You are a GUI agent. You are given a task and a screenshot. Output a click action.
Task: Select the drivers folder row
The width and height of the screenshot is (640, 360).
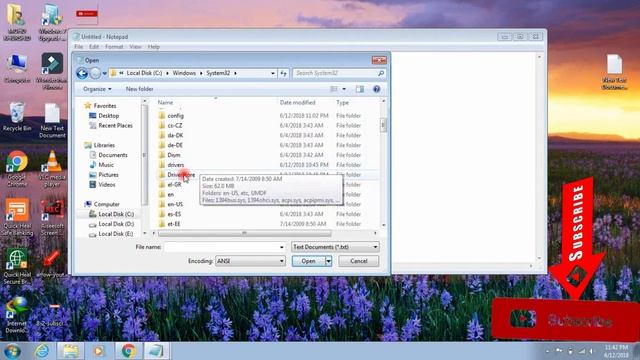click(269, 165)
